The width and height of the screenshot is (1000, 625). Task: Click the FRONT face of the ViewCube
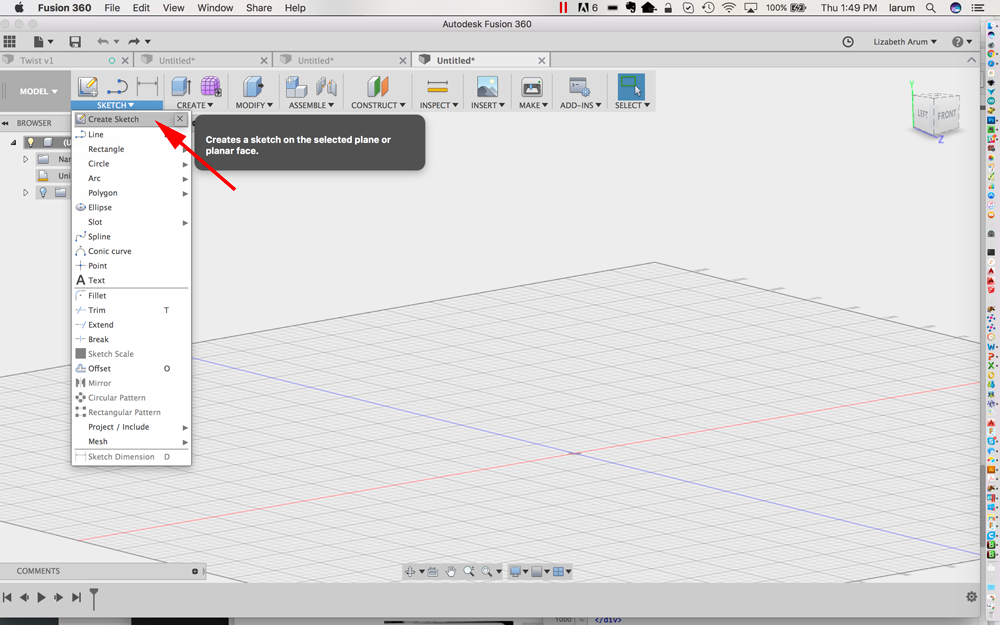tap(946, 115)
